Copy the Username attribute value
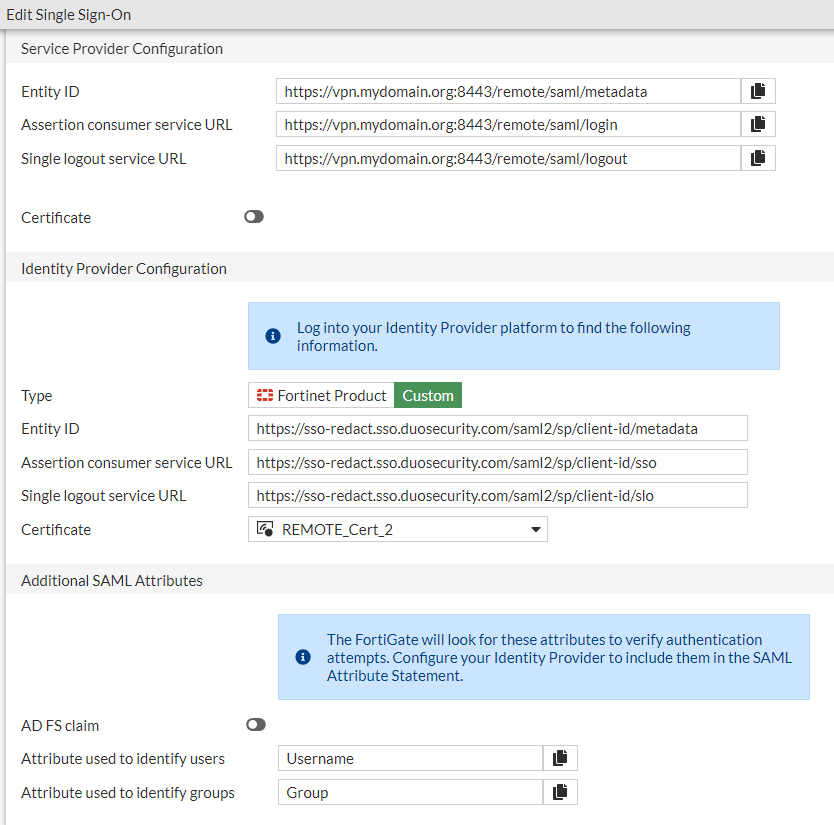834x825 pixels. [x=560, y=758]
